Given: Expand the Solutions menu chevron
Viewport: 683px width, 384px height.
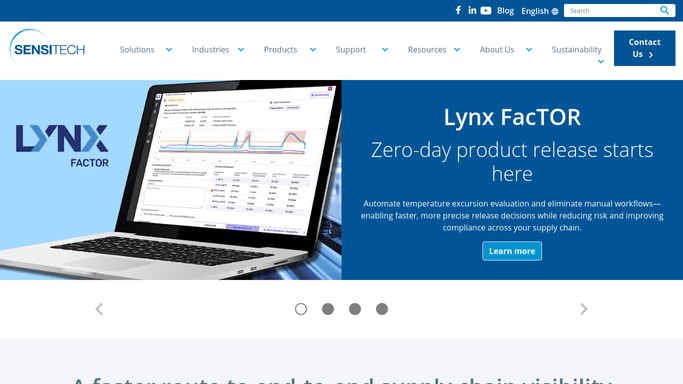Looking at the screenshot, I should 169,50.
